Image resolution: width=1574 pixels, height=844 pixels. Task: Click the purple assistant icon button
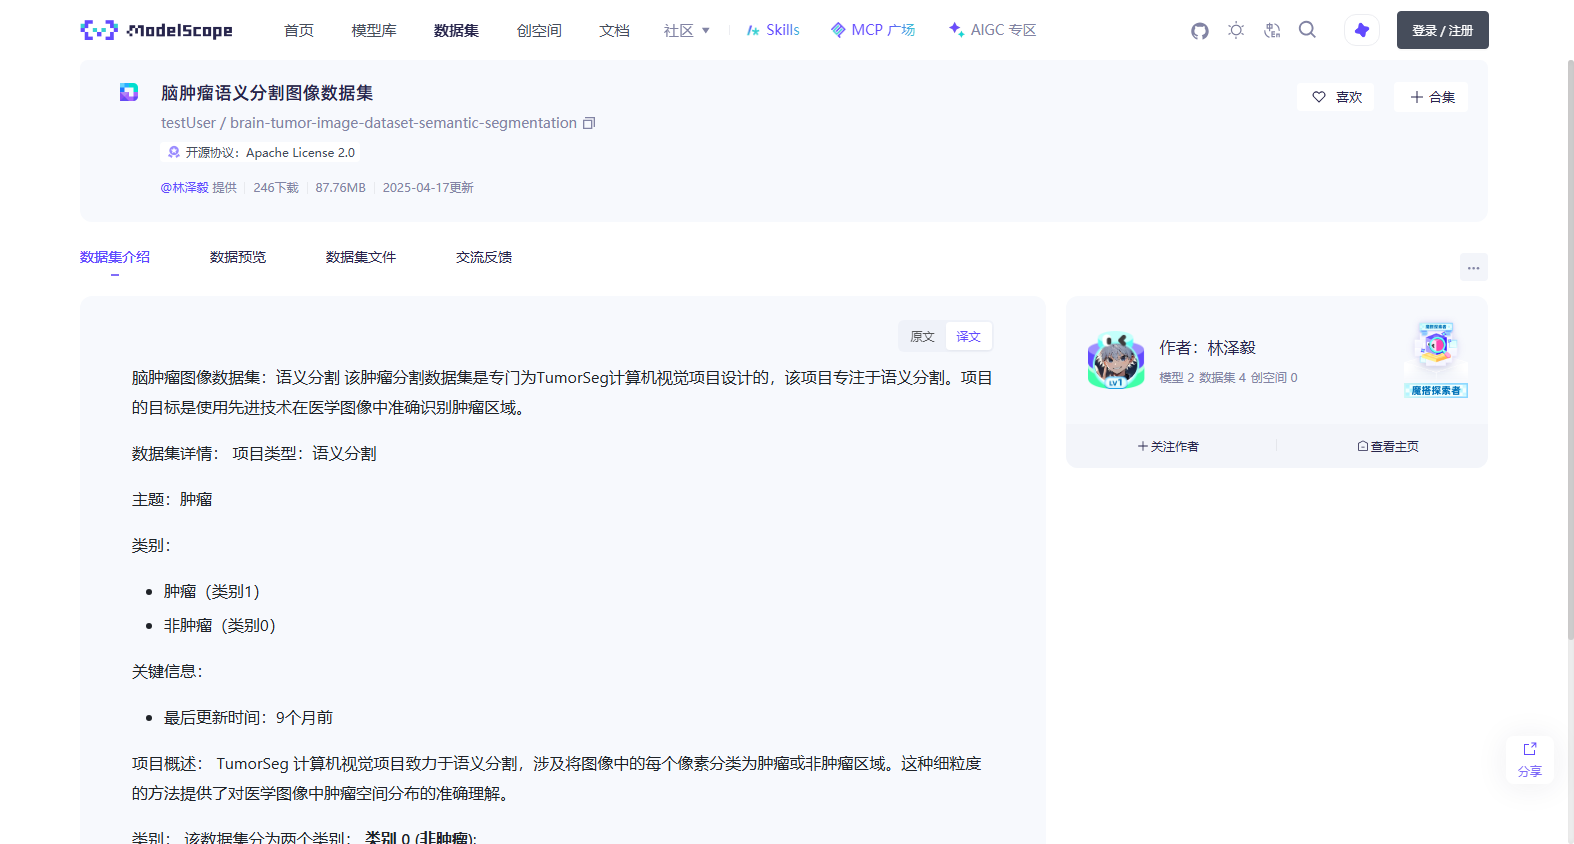(1362, 30)
